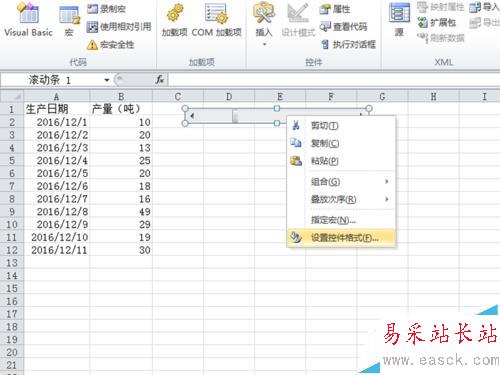The image size is (500, 375).
Task: Click in the formula bar
Action: [x=334, y=80]
